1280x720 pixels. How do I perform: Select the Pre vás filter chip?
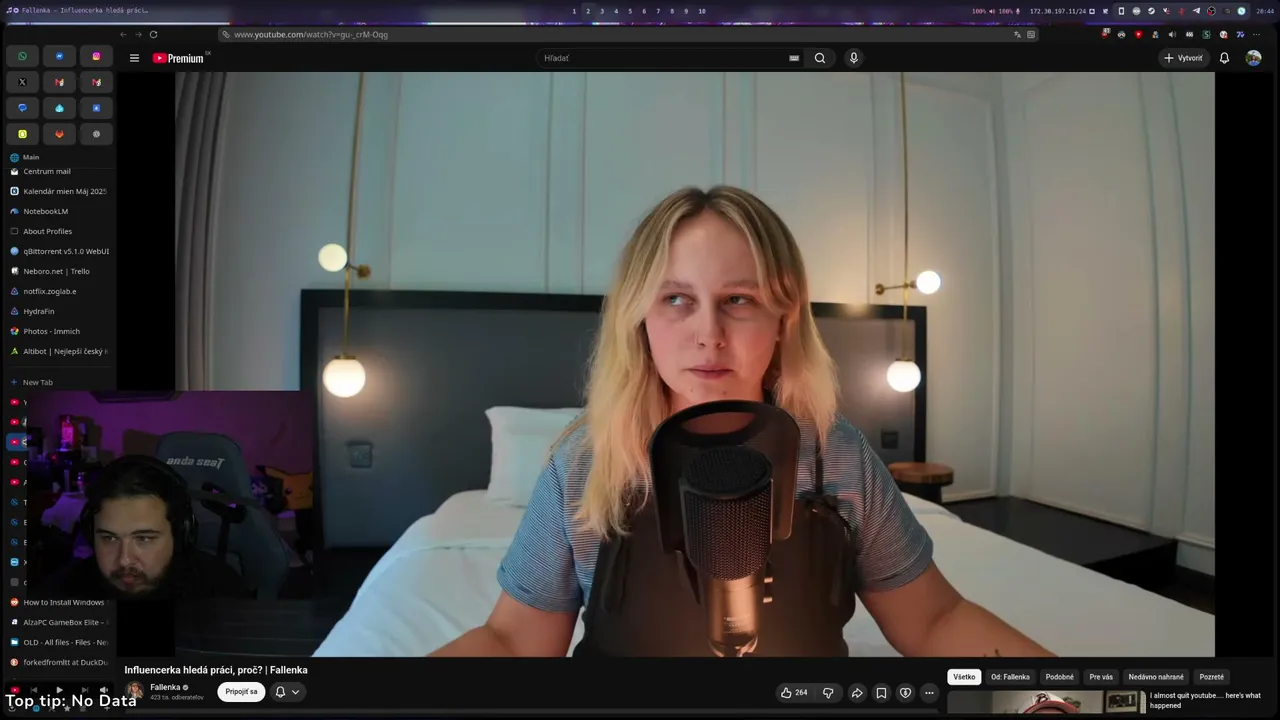[x=1101, y=677]
